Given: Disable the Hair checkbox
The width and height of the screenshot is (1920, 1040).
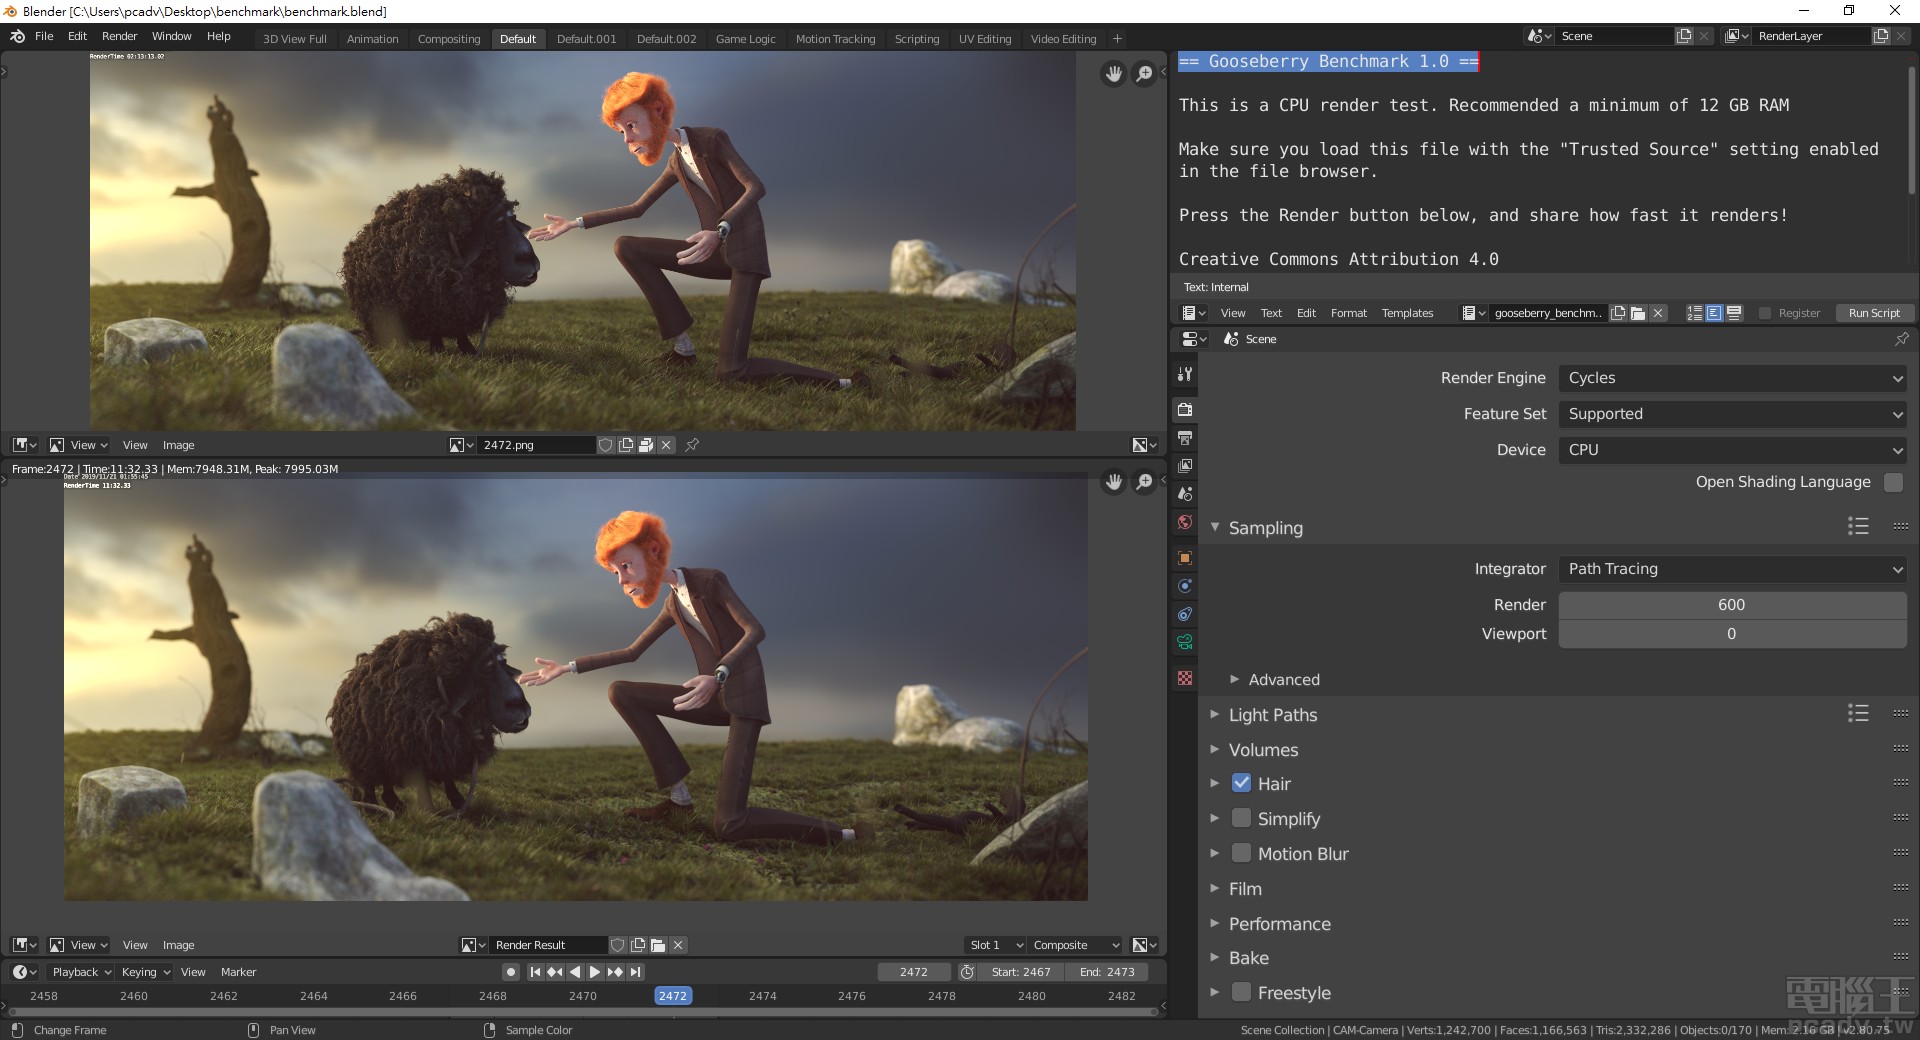Looking at the screenshot, I should (x=1242, y=784).
